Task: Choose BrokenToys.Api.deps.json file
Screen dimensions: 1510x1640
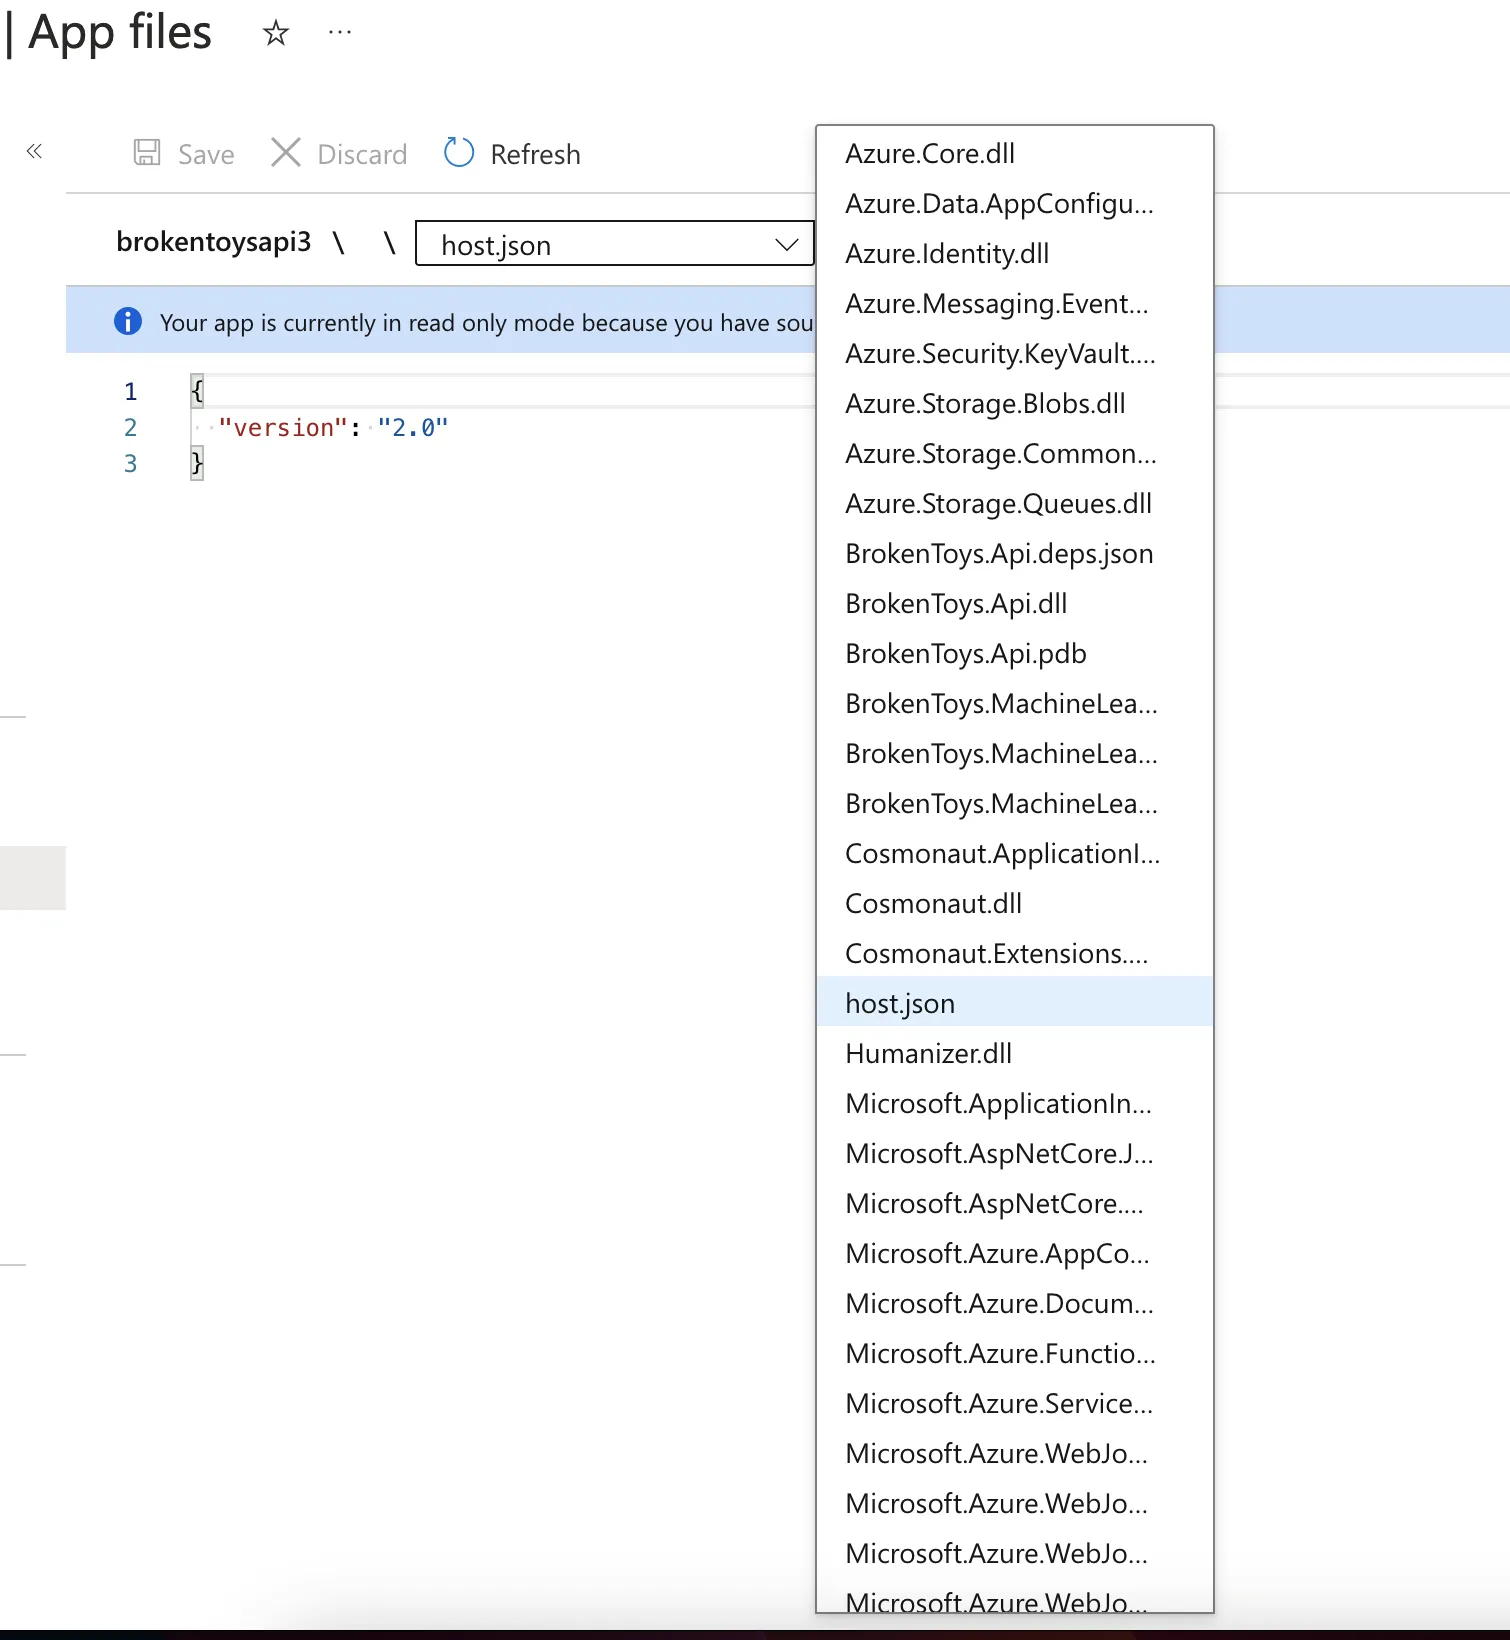Action: pyautogui.click(x=999, y=554)
